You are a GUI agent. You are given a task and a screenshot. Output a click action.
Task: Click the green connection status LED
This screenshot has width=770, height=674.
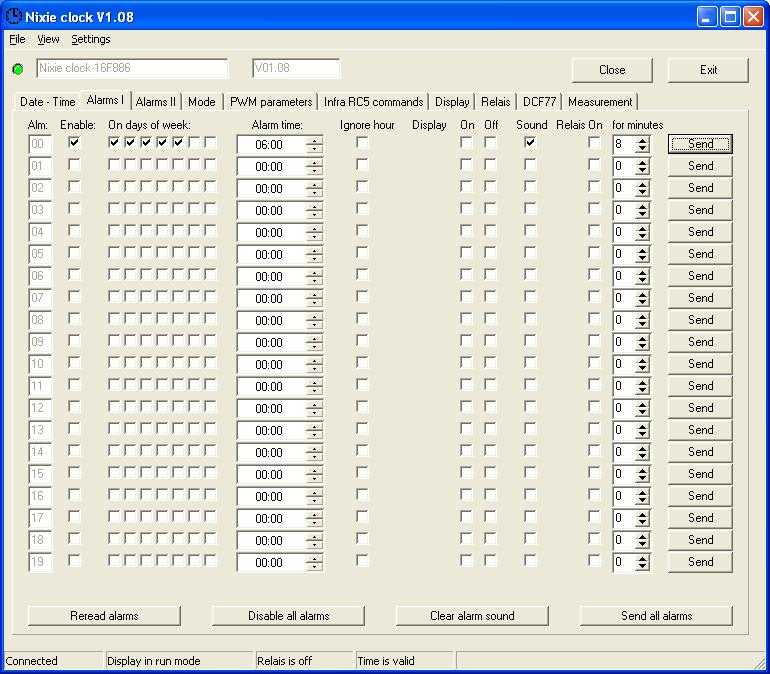pyautogui.click(x=18, y=69)
